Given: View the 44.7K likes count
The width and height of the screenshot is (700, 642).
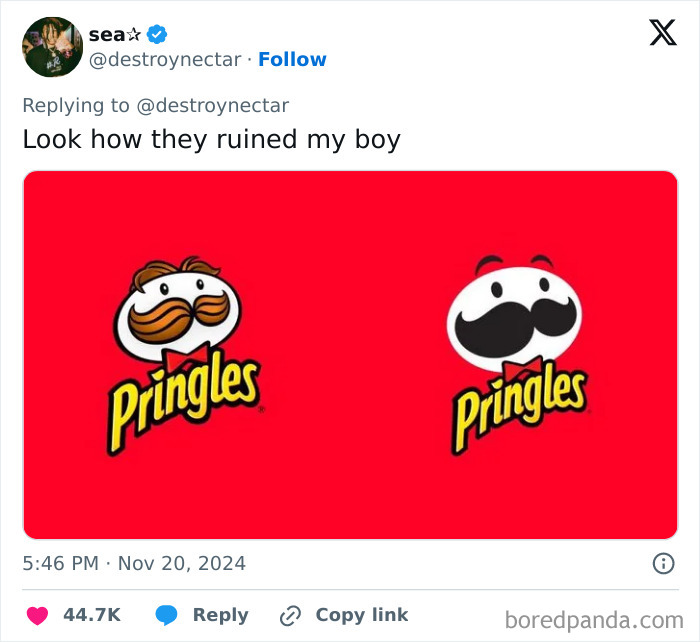Looking at the screenshot, I should 92,614.
